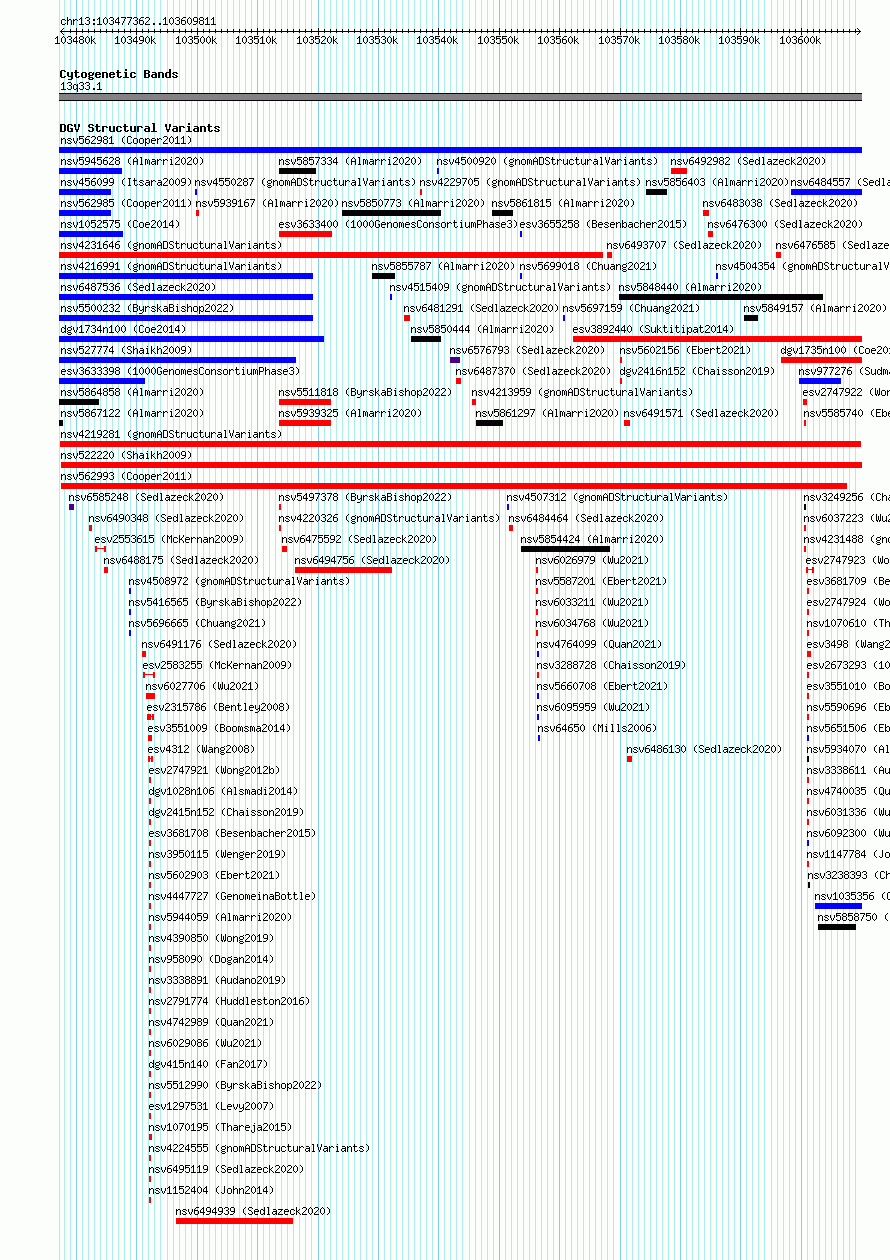The image size is (890, 1260).
Task: Click the black nsv5848440 feature bar
Action: 721,297
